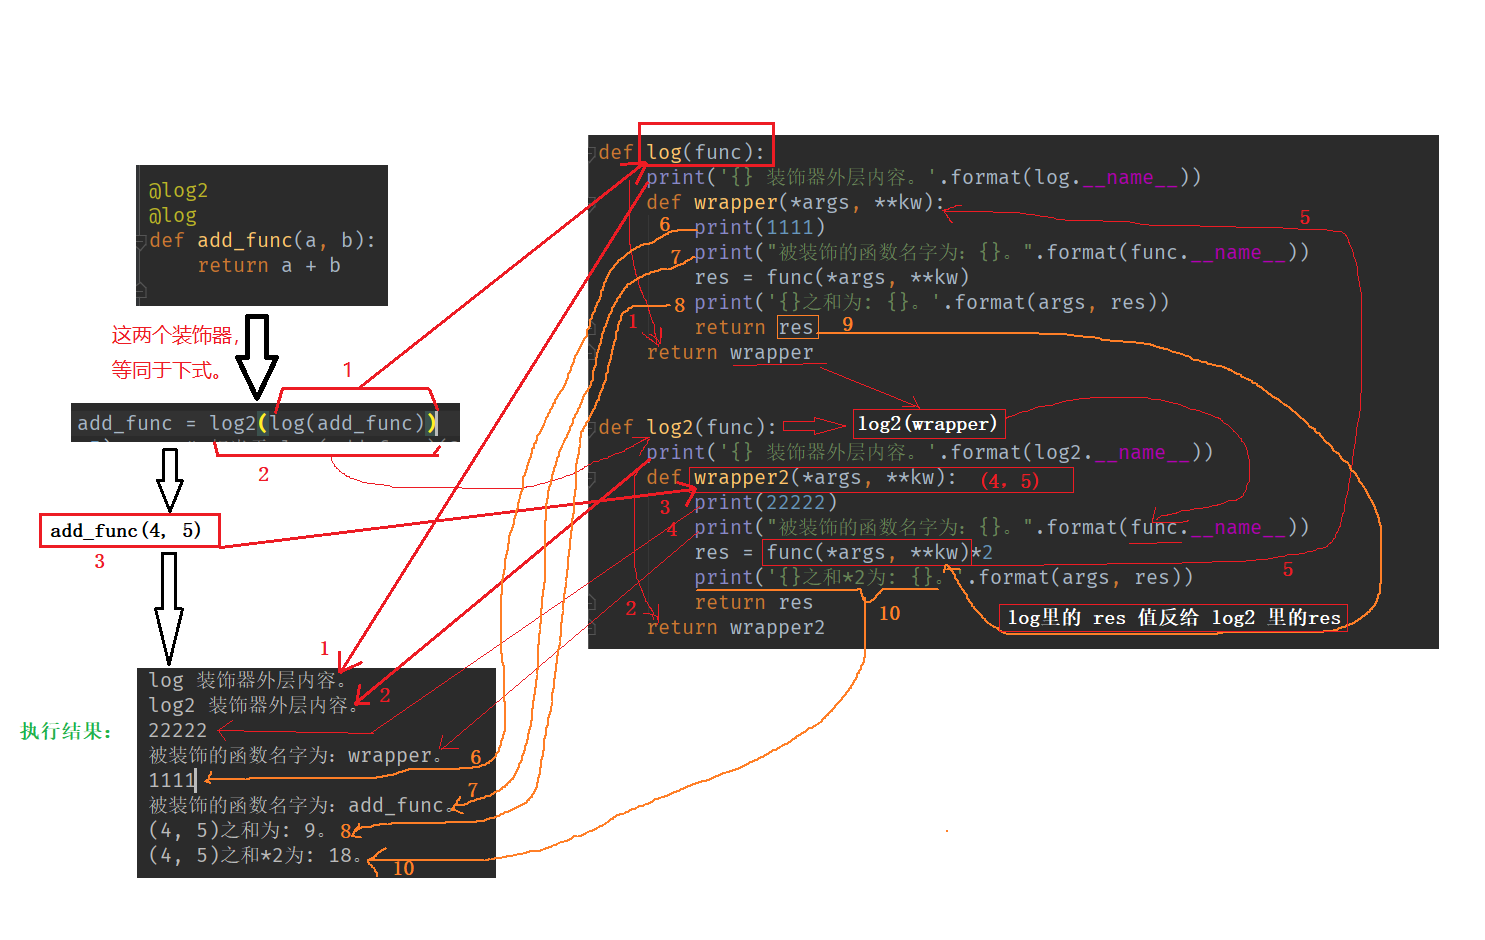The width and height of the screenshot is (1485, 940).
Task: Click 'print('{}之和为: {}。'.format(args, res))' in wrapper
Action: click(x=932, y=302)
